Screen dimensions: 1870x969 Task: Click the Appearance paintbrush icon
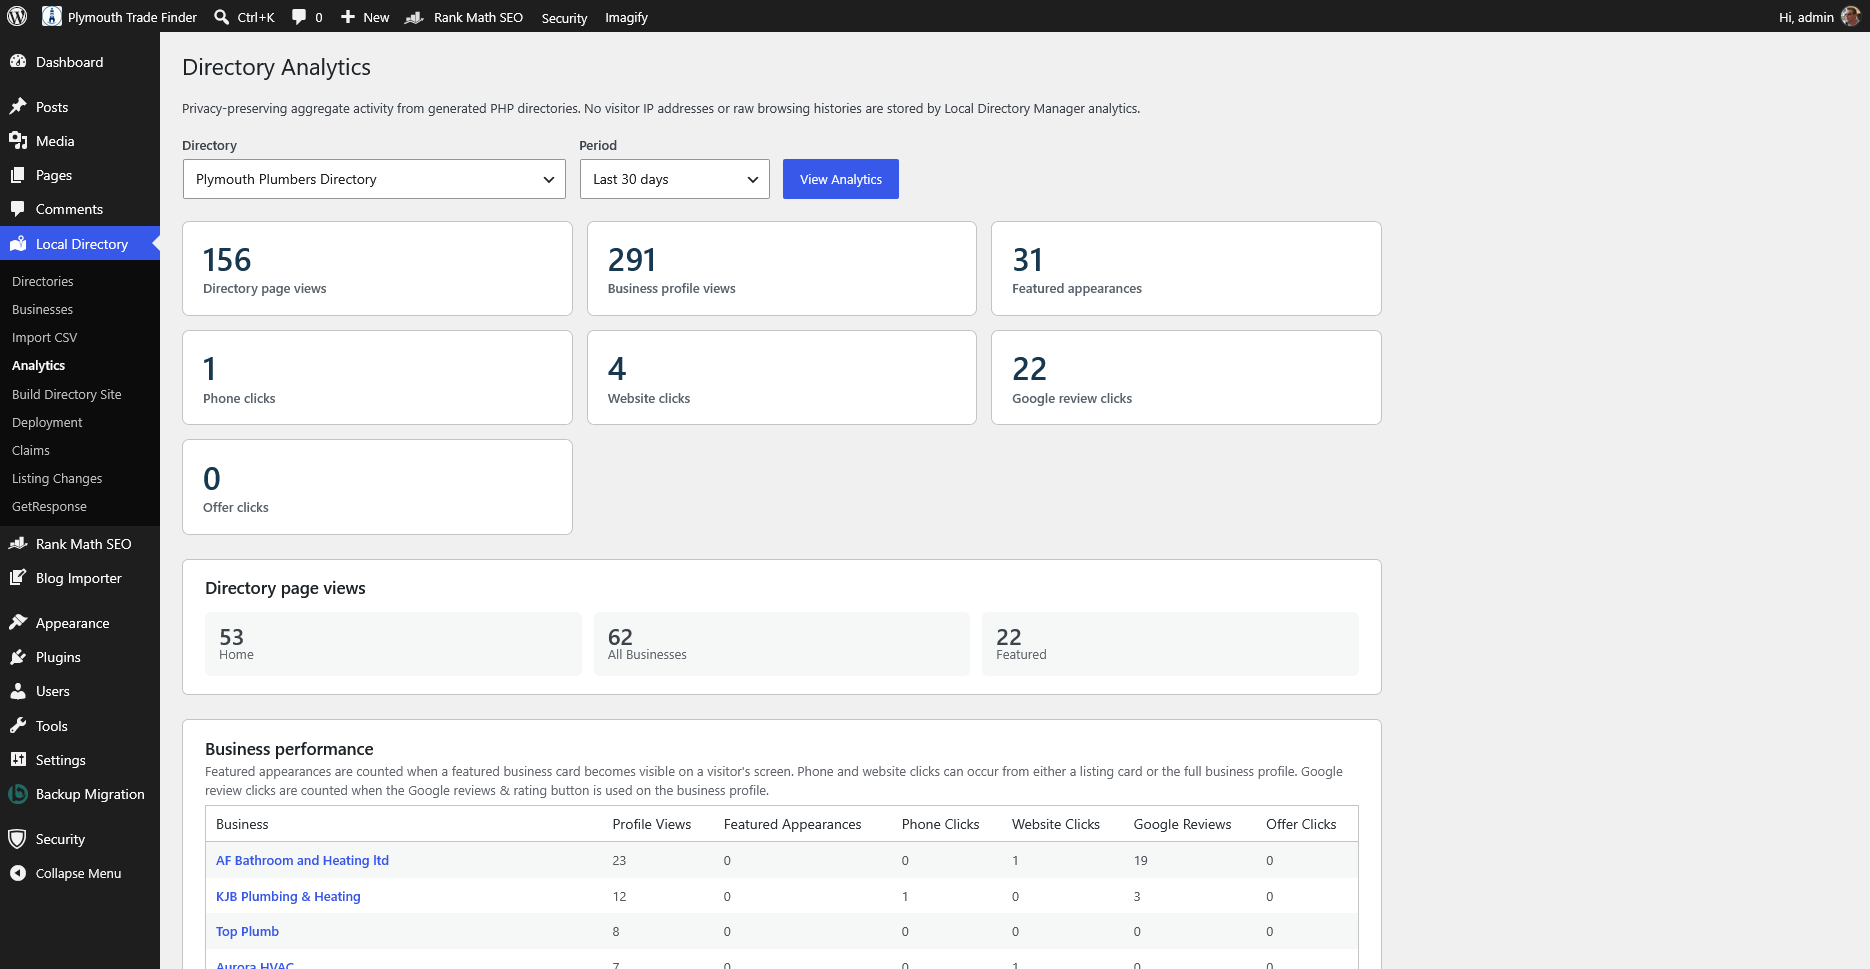click(18, 623)
